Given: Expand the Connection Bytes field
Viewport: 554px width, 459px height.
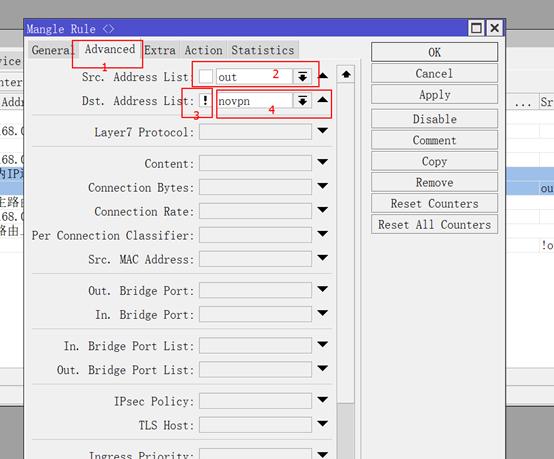Looking at the screenshot, I should click(x=323, y=186).
